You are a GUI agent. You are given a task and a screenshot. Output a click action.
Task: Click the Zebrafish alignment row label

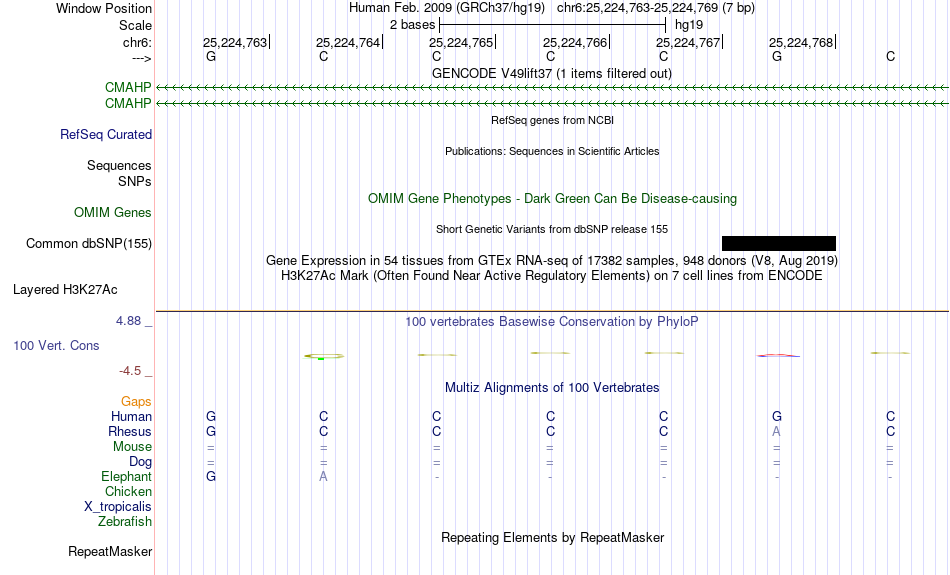pos(125,522)
